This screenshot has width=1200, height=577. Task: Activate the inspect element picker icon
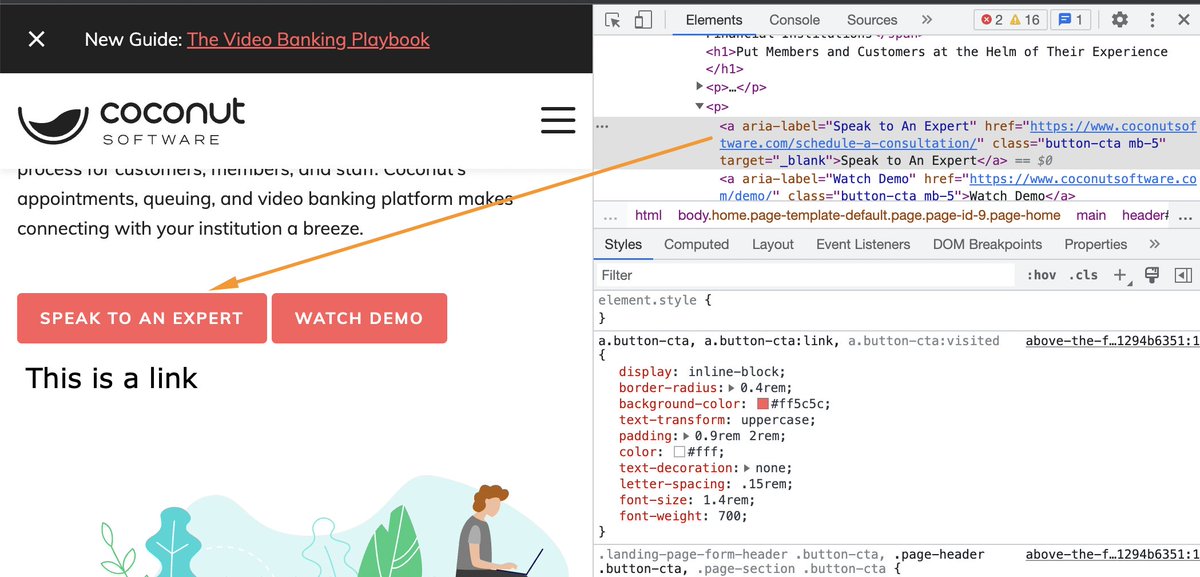click(x=613, y=20)
